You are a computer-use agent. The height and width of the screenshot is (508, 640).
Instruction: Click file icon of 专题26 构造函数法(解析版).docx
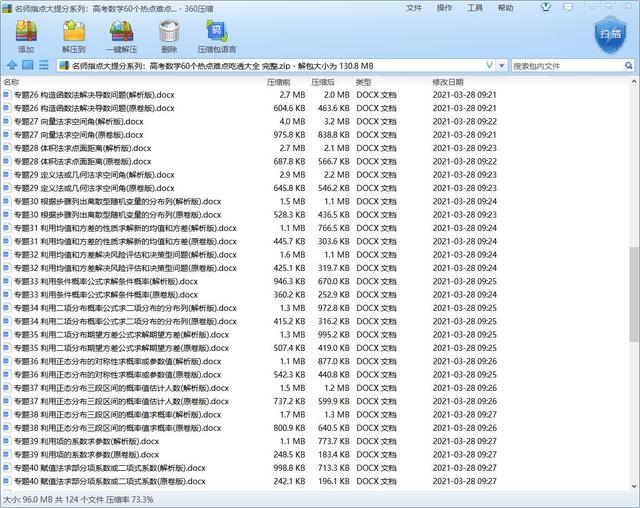(x=7, y=95)
